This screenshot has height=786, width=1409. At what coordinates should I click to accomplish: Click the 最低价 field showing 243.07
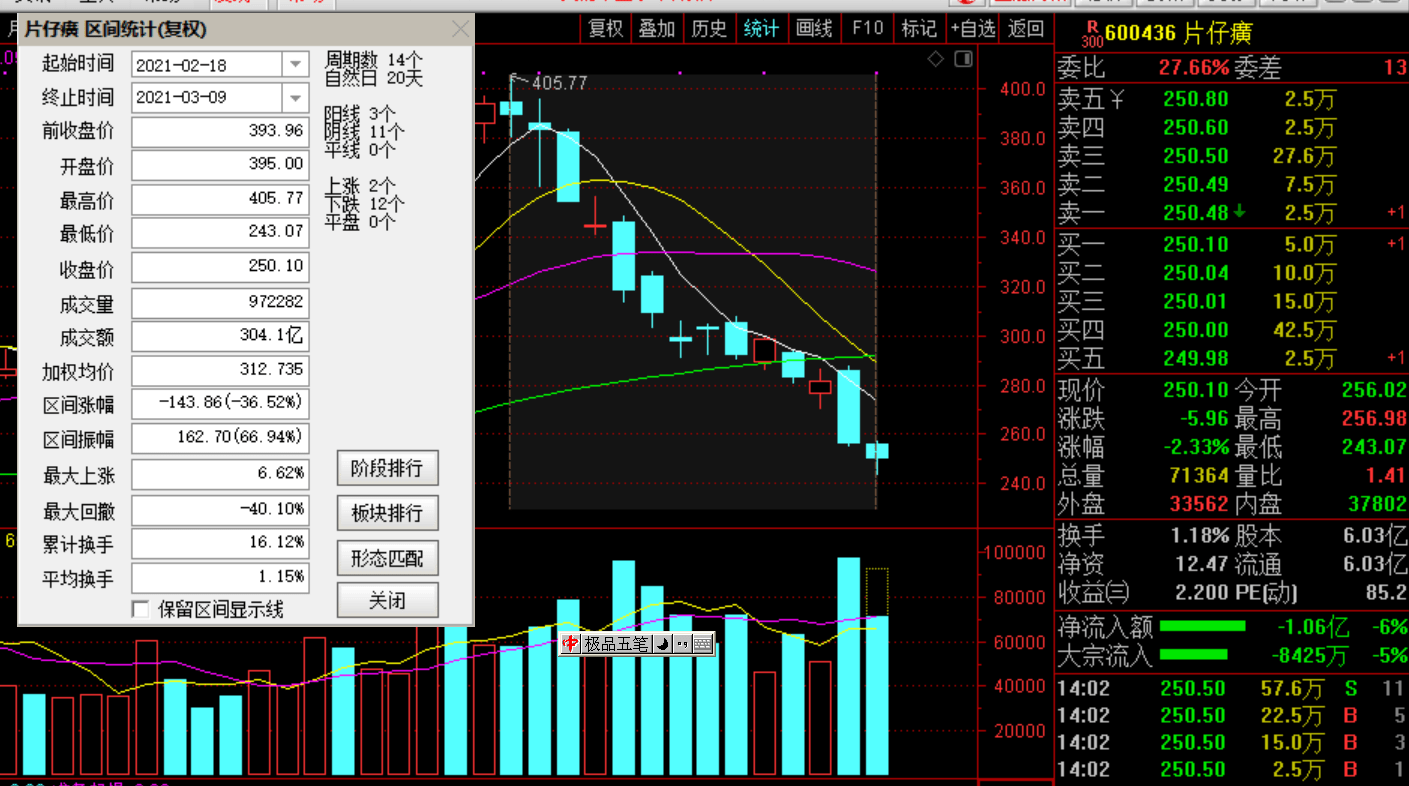coord(220,234)
